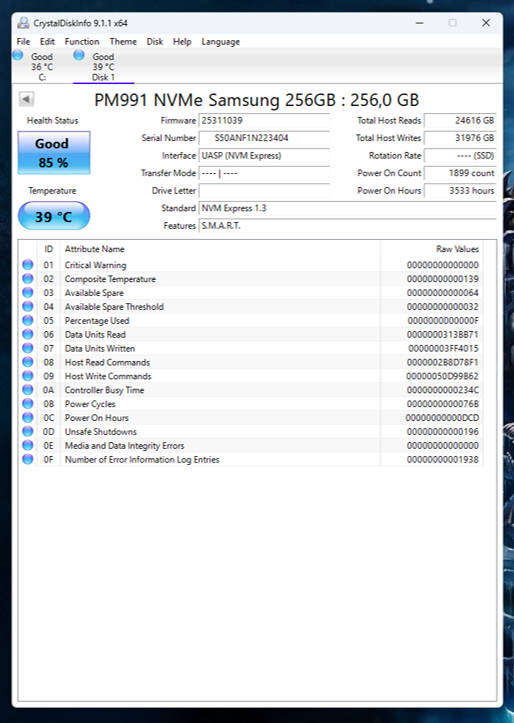
Task: Select the Percentage Used attribute name
Action: point(97,320)
